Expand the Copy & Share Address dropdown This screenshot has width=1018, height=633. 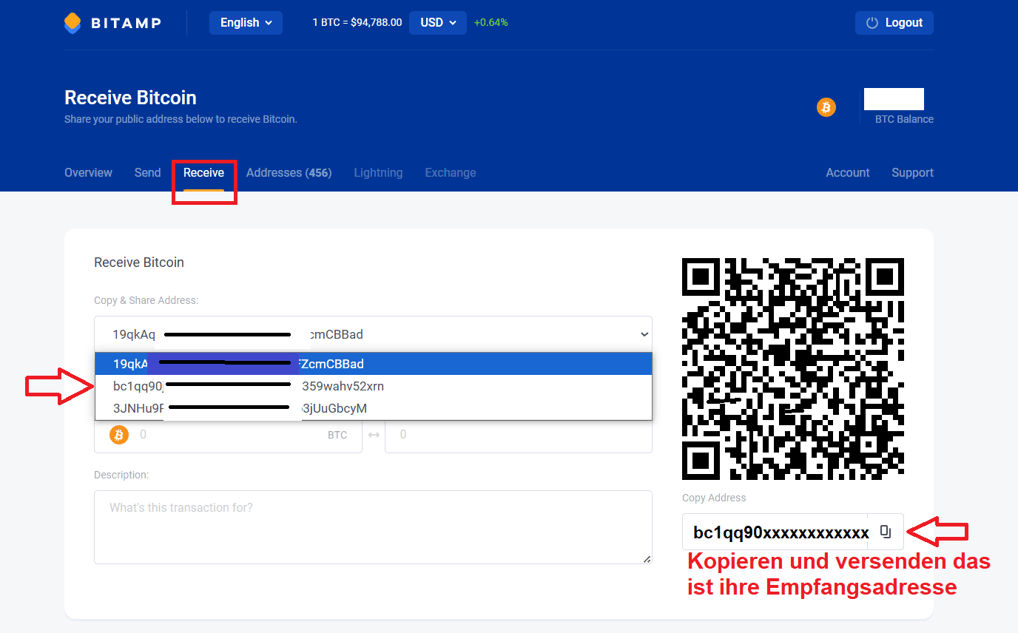coord(373,334)
